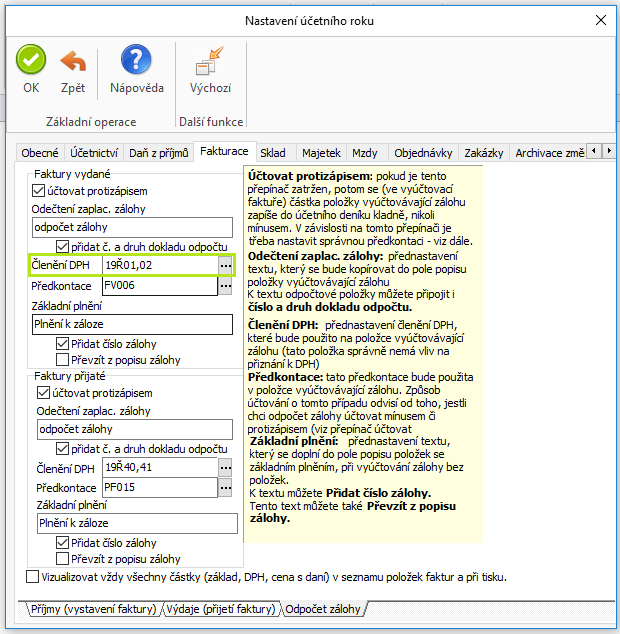This screenshot has height=634, width=620.
Task: Click the Předkontace field containing FV006
Action: pyautogui.click(x=160, y=285)
